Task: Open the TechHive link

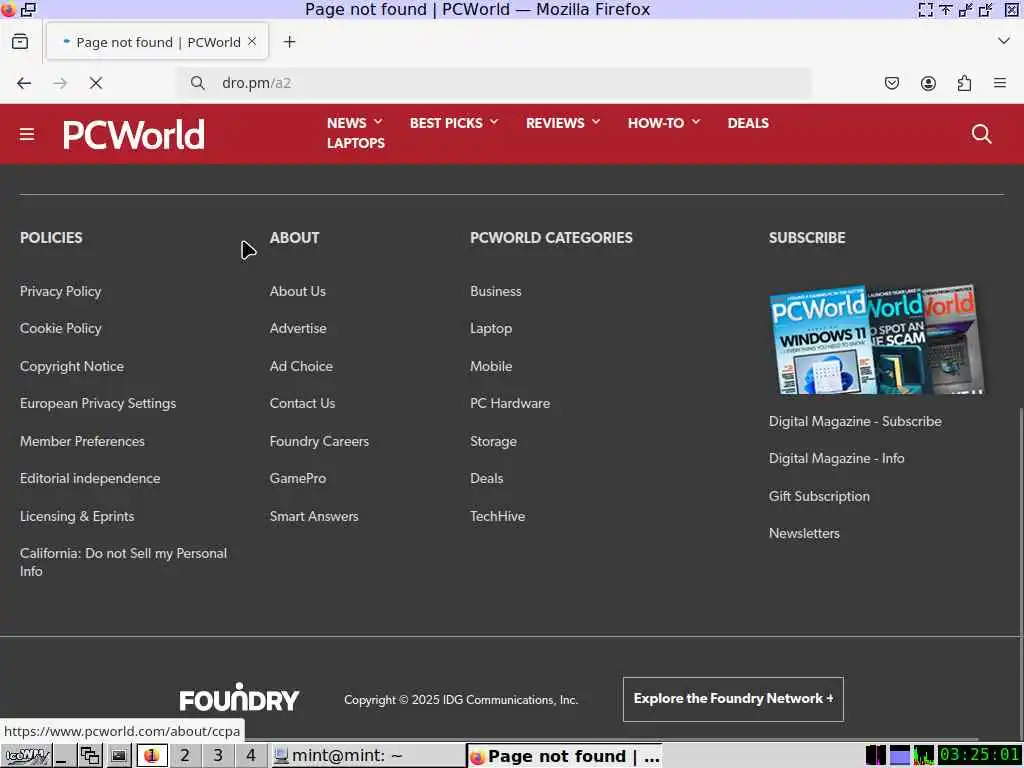Action: pos(498,517)
